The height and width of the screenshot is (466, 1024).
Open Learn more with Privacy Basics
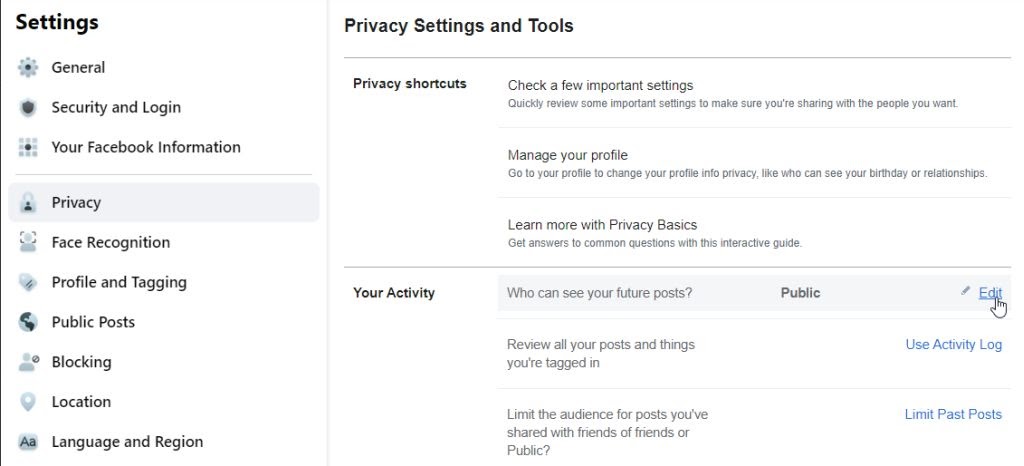602,225
